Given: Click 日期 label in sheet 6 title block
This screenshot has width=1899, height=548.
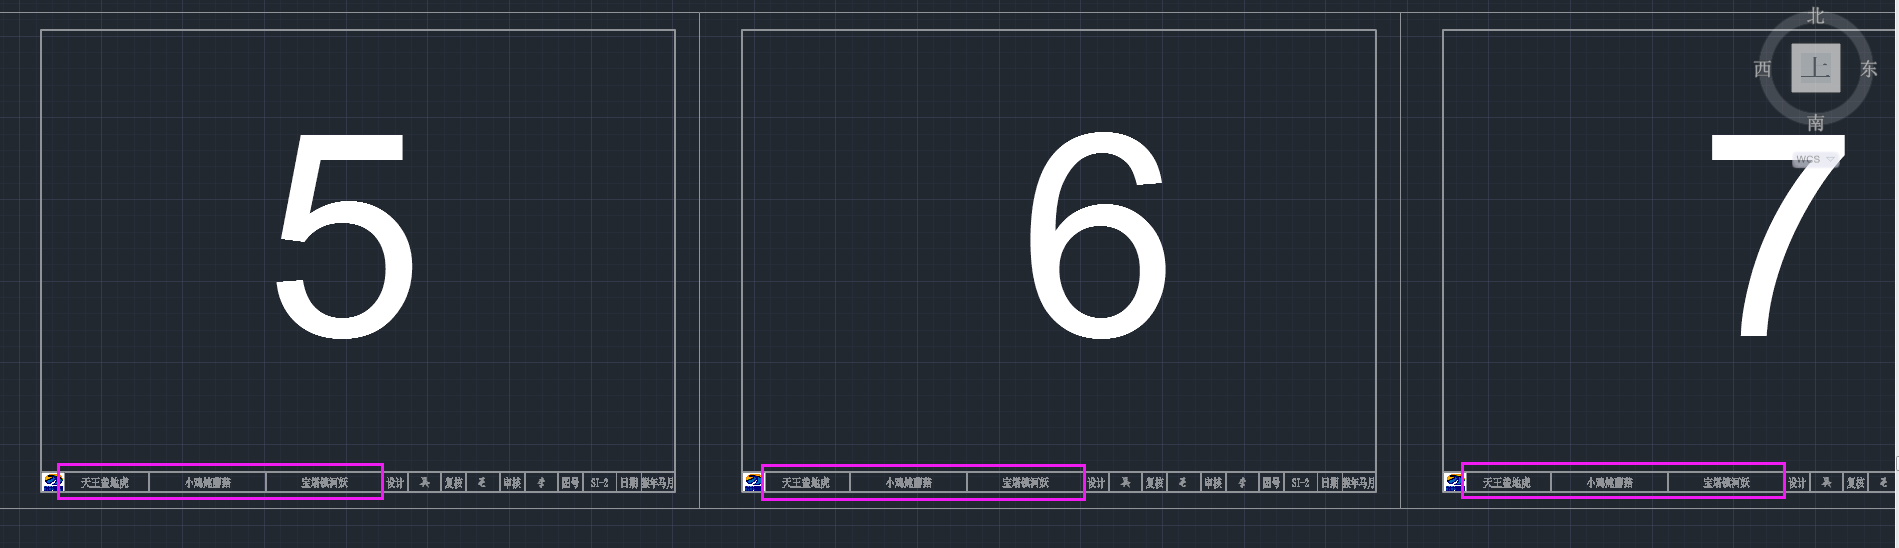Looking at the screenshot, I should [1329, 482].
